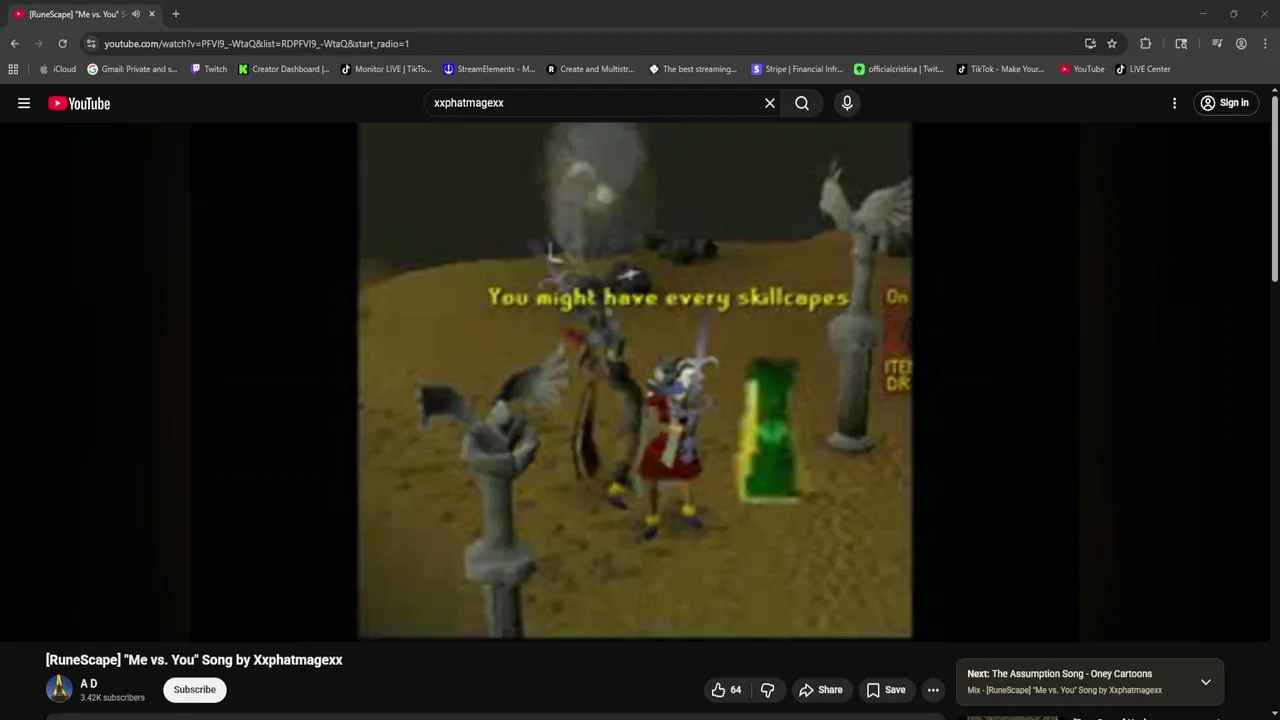Click the 3.42K subscribers text
The width and height of the screenshot is (1280, 720).
click(x=112, y=698)
